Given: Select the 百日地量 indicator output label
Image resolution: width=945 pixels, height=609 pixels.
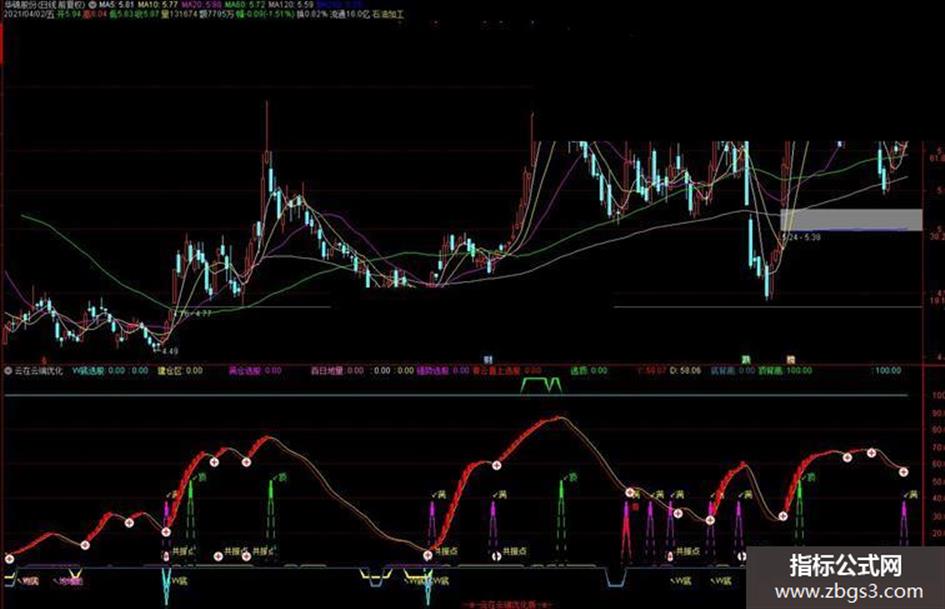Looking at the screenshot, I should click(328, 371).
